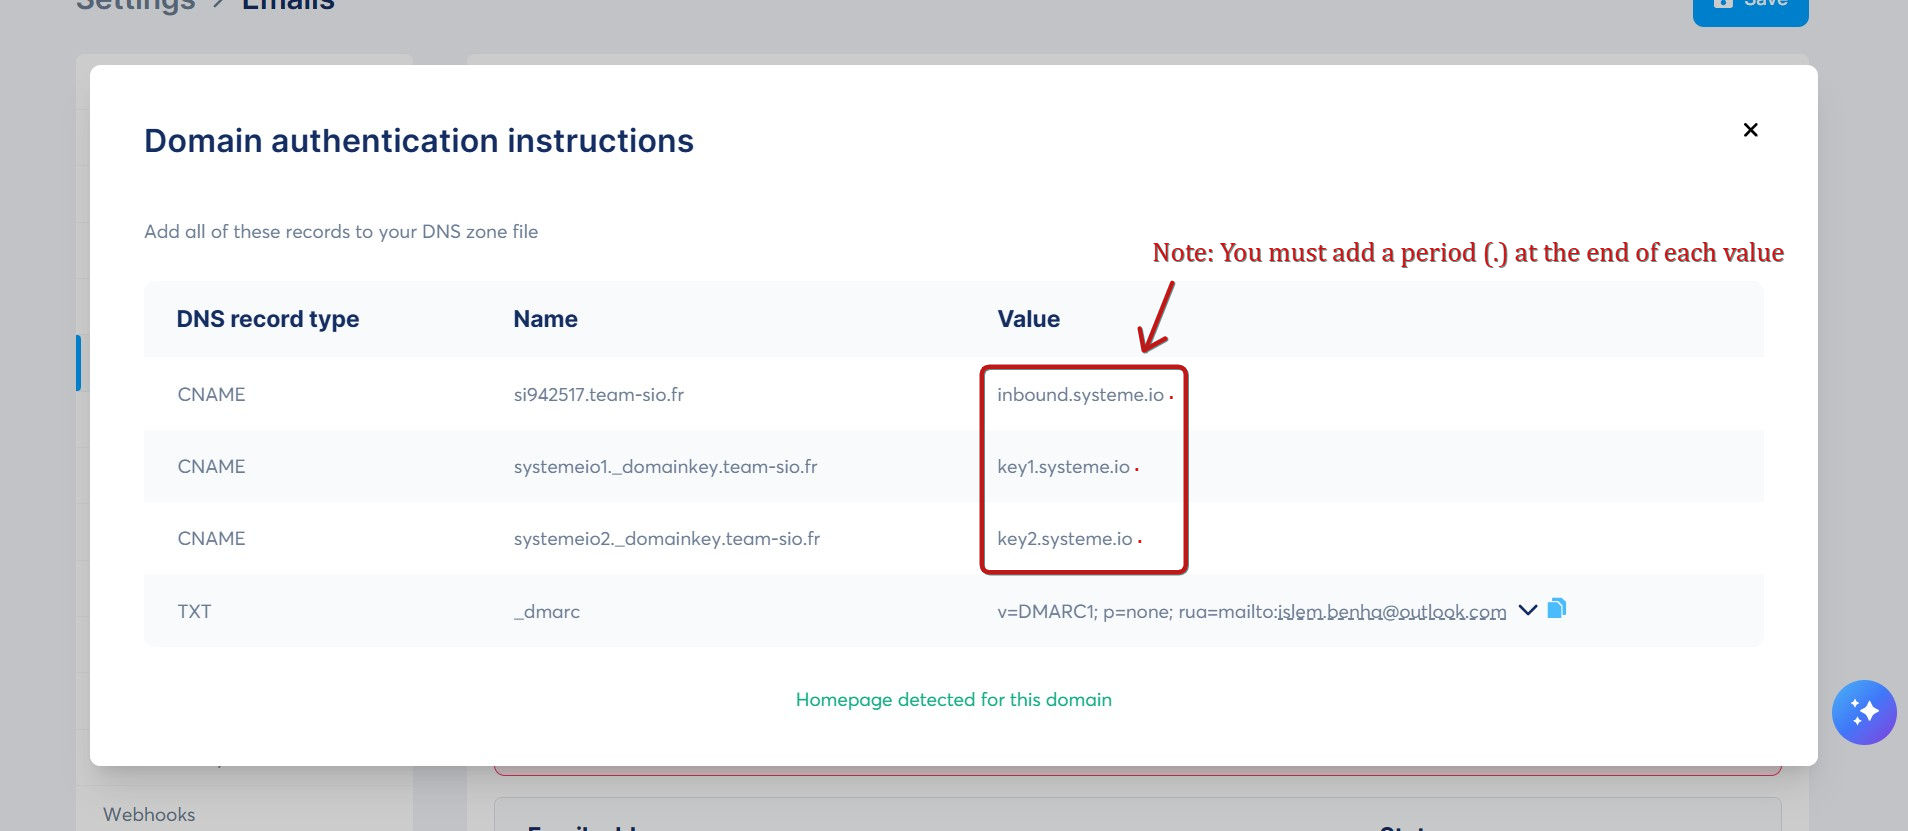Click 'Add all of these records' instruction text

[341, 232]
